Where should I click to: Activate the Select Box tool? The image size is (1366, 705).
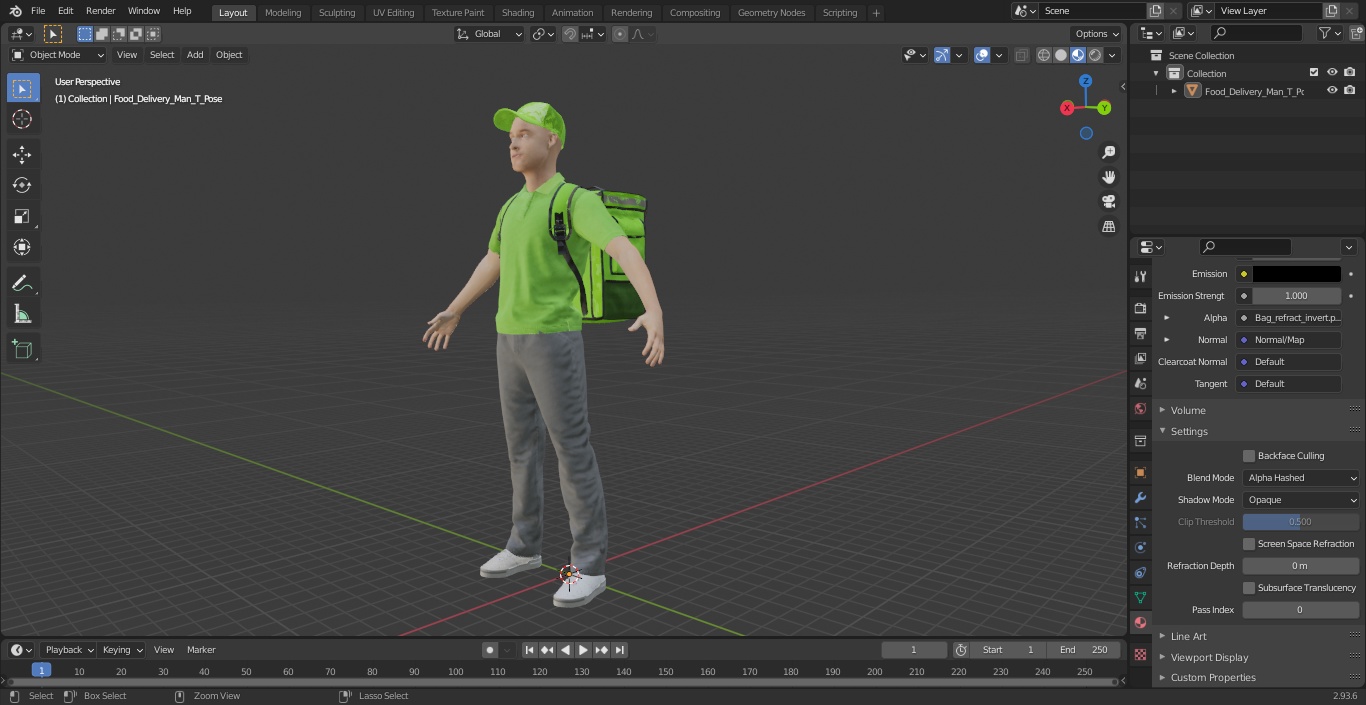pyautogui.click(x=22, y=88)
